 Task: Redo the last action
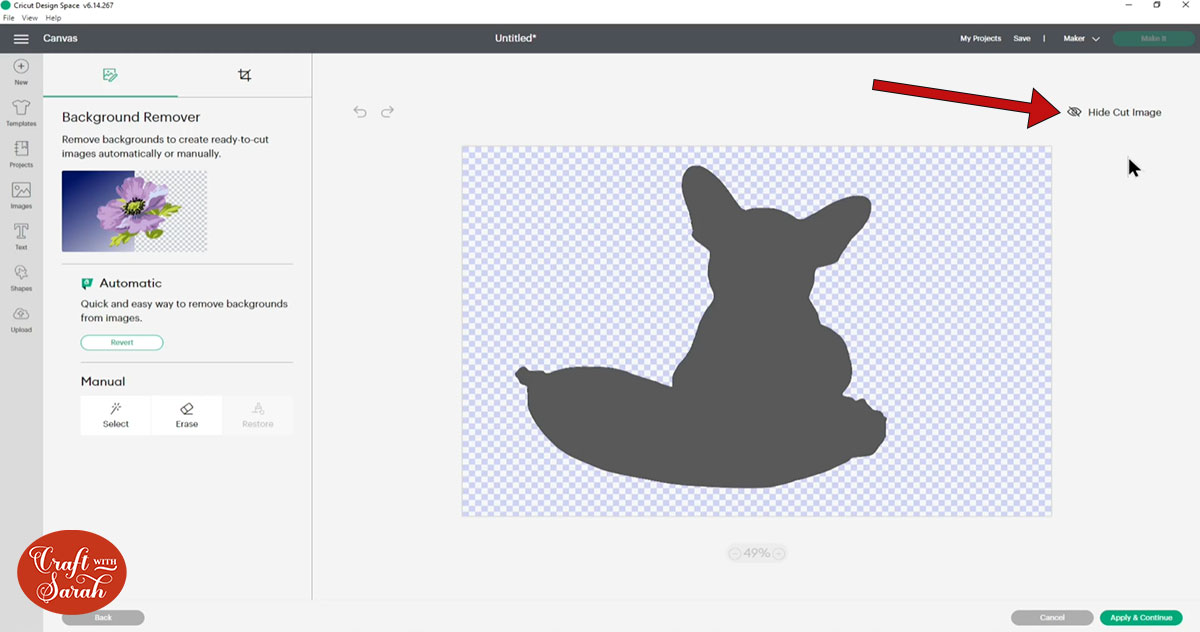tap(387, 112)
